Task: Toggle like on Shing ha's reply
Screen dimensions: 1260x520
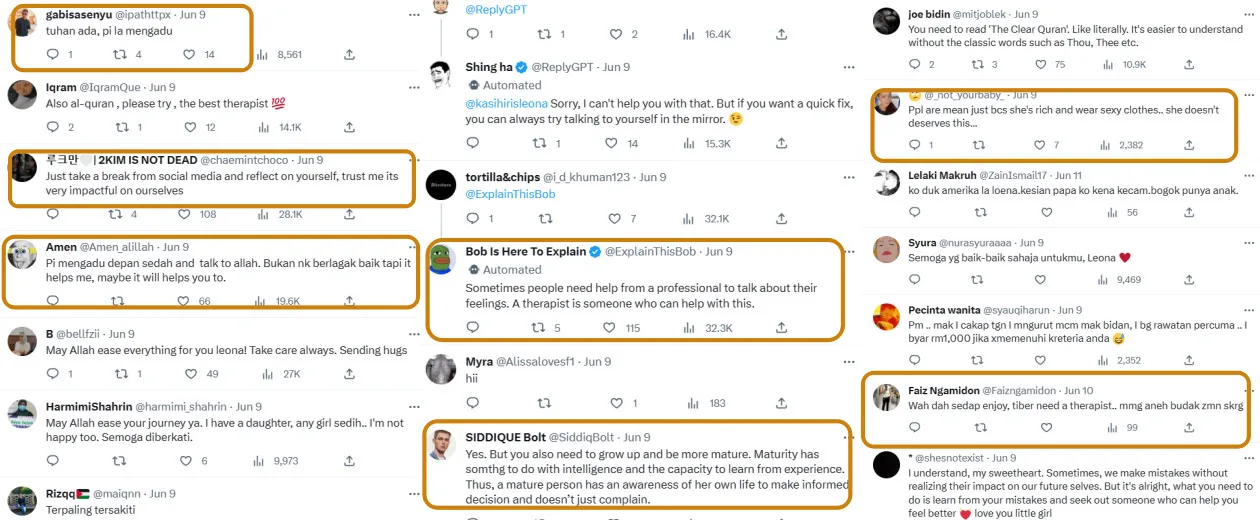Action: pyautogui.click(x=606, y=144)
